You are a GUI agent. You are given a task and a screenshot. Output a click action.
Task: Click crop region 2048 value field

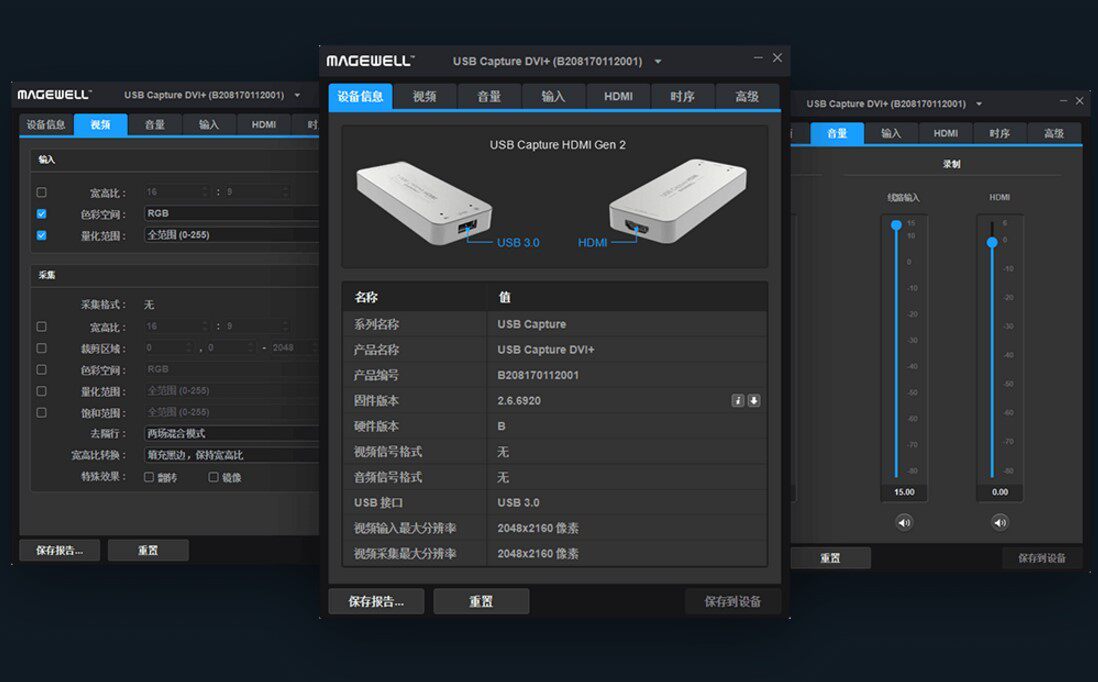[294, 347]
